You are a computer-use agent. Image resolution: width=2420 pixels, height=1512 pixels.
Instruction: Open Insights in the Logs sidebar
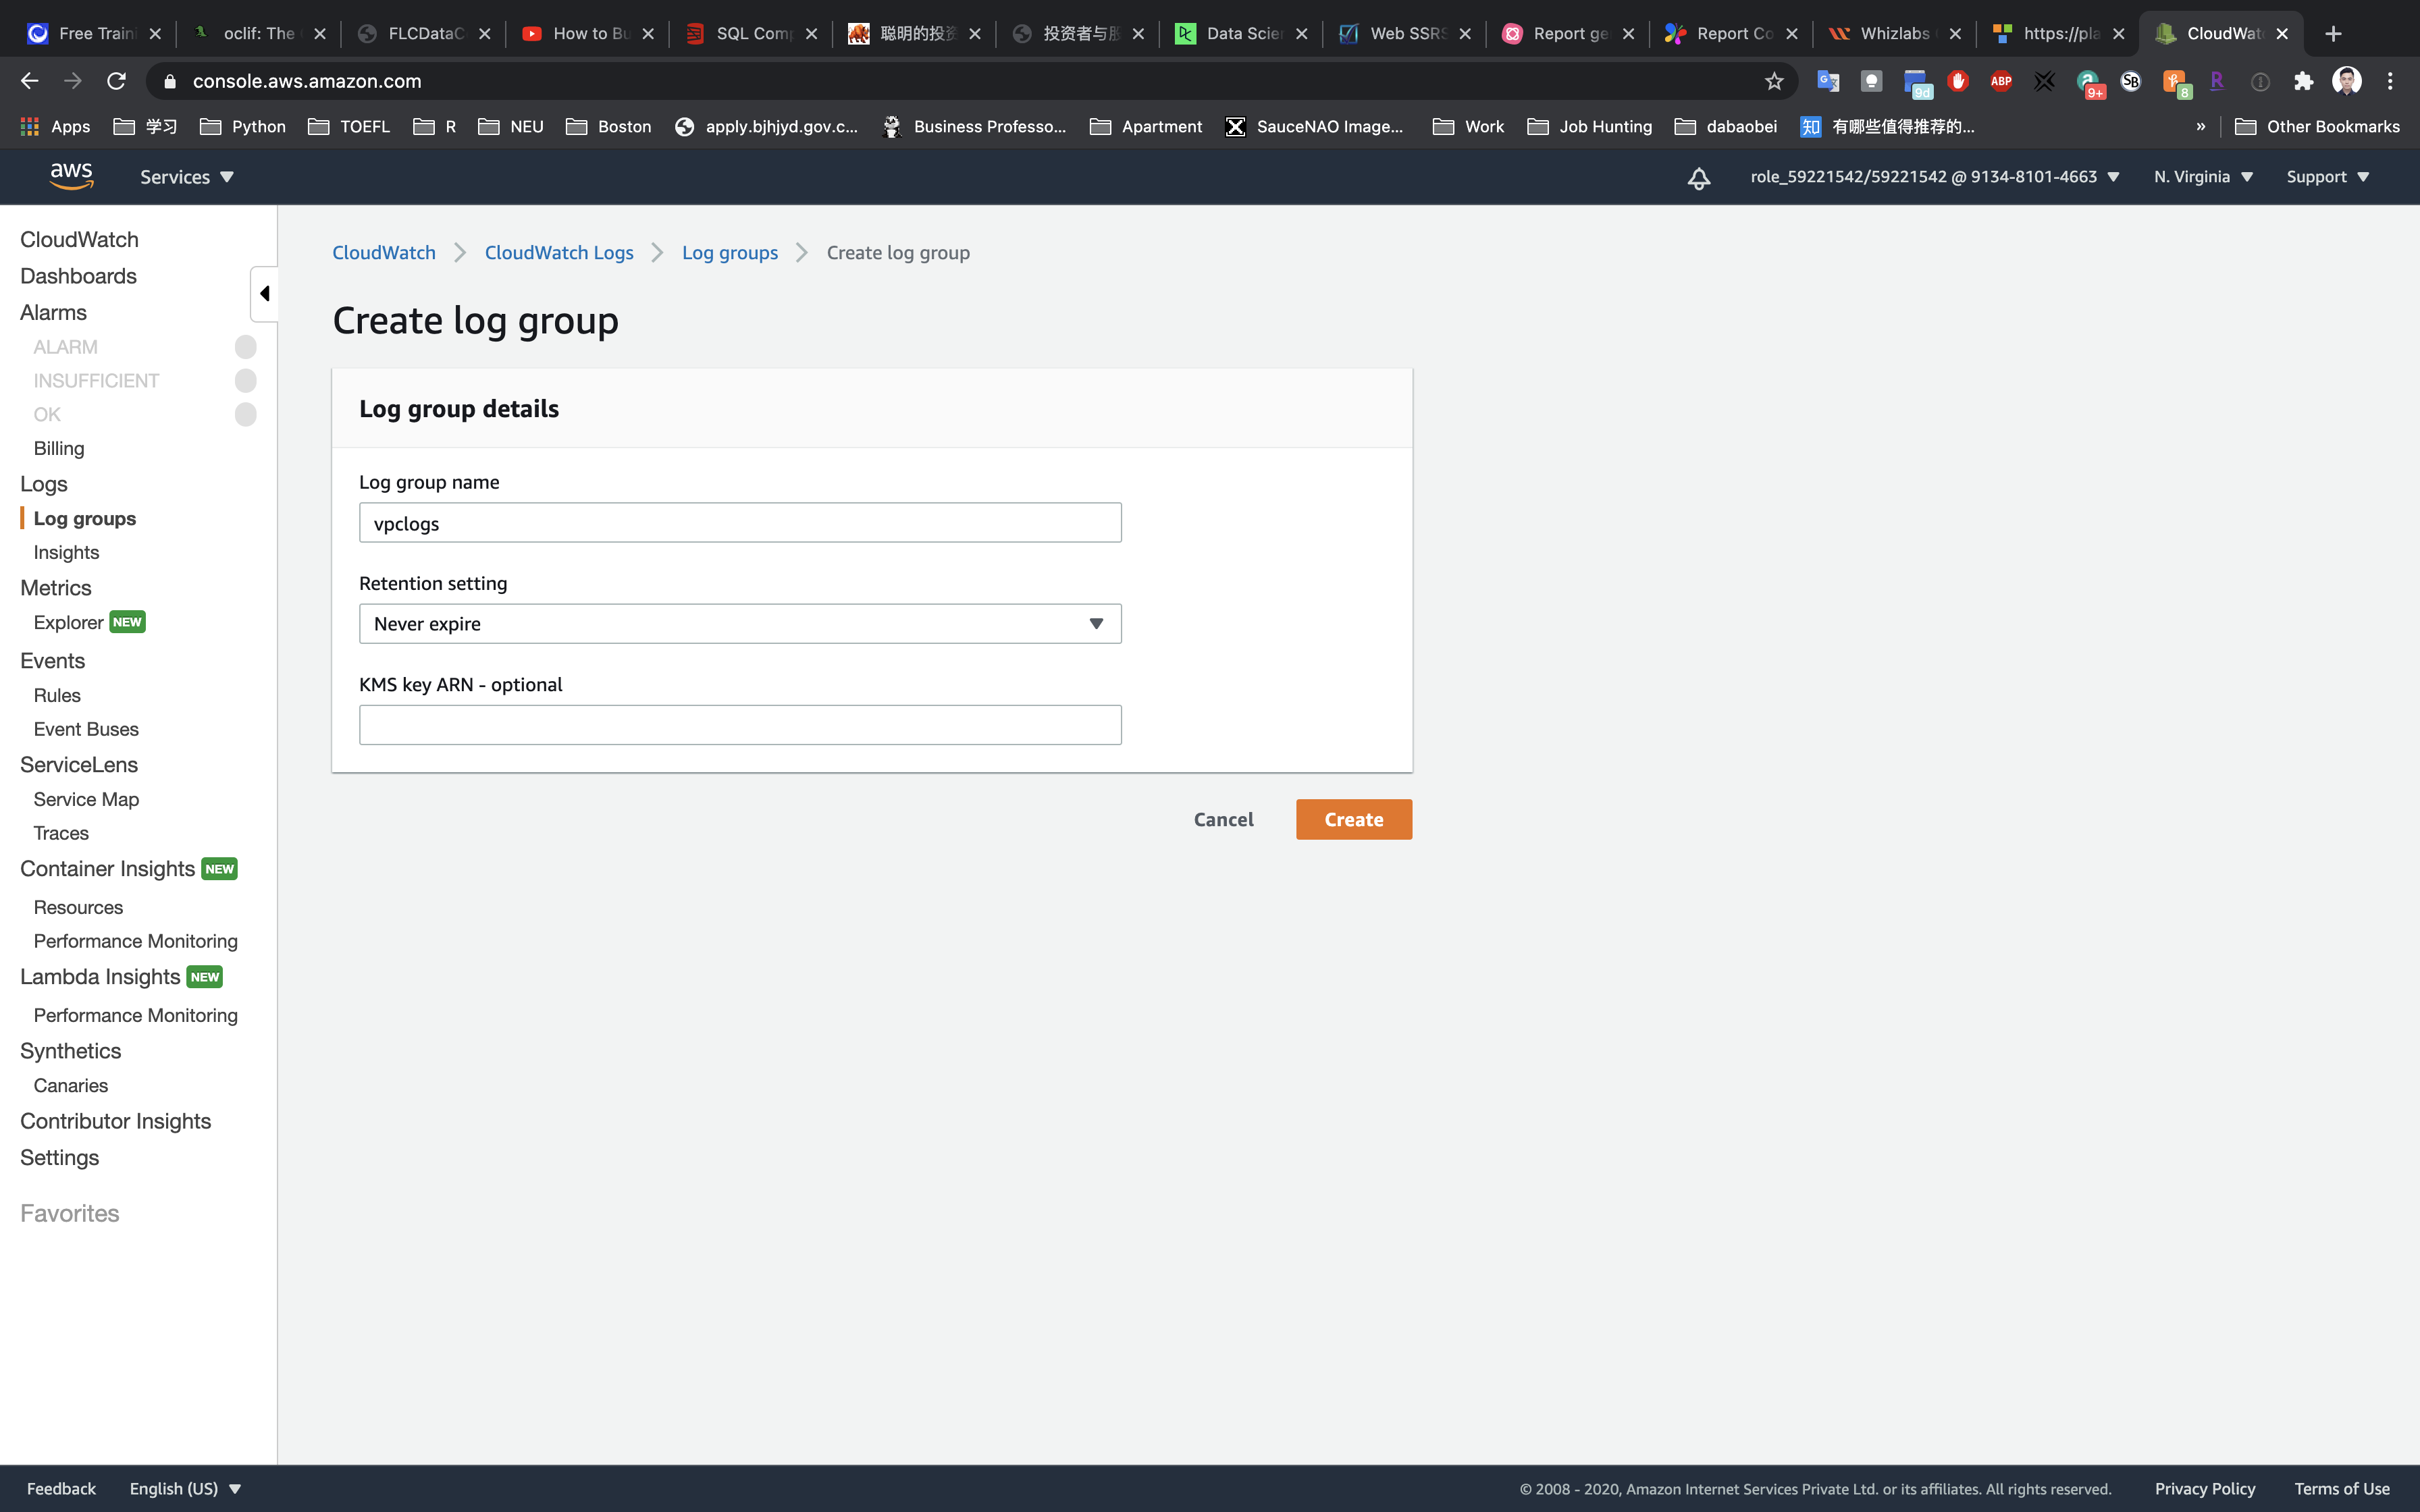(x=66, y=552)
